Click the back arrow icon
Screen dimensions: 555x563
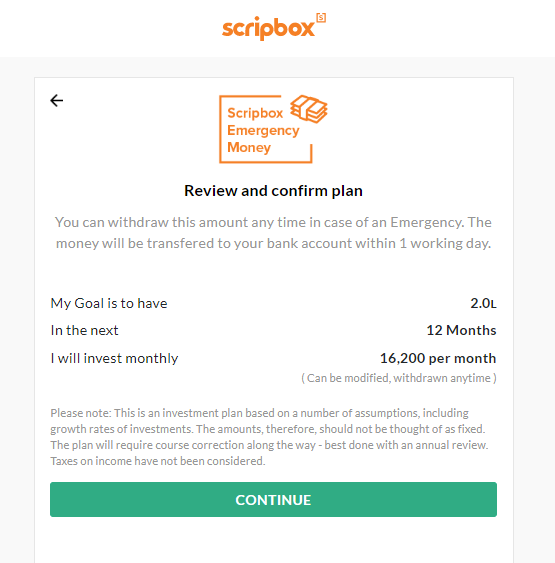tap(57, 101)
